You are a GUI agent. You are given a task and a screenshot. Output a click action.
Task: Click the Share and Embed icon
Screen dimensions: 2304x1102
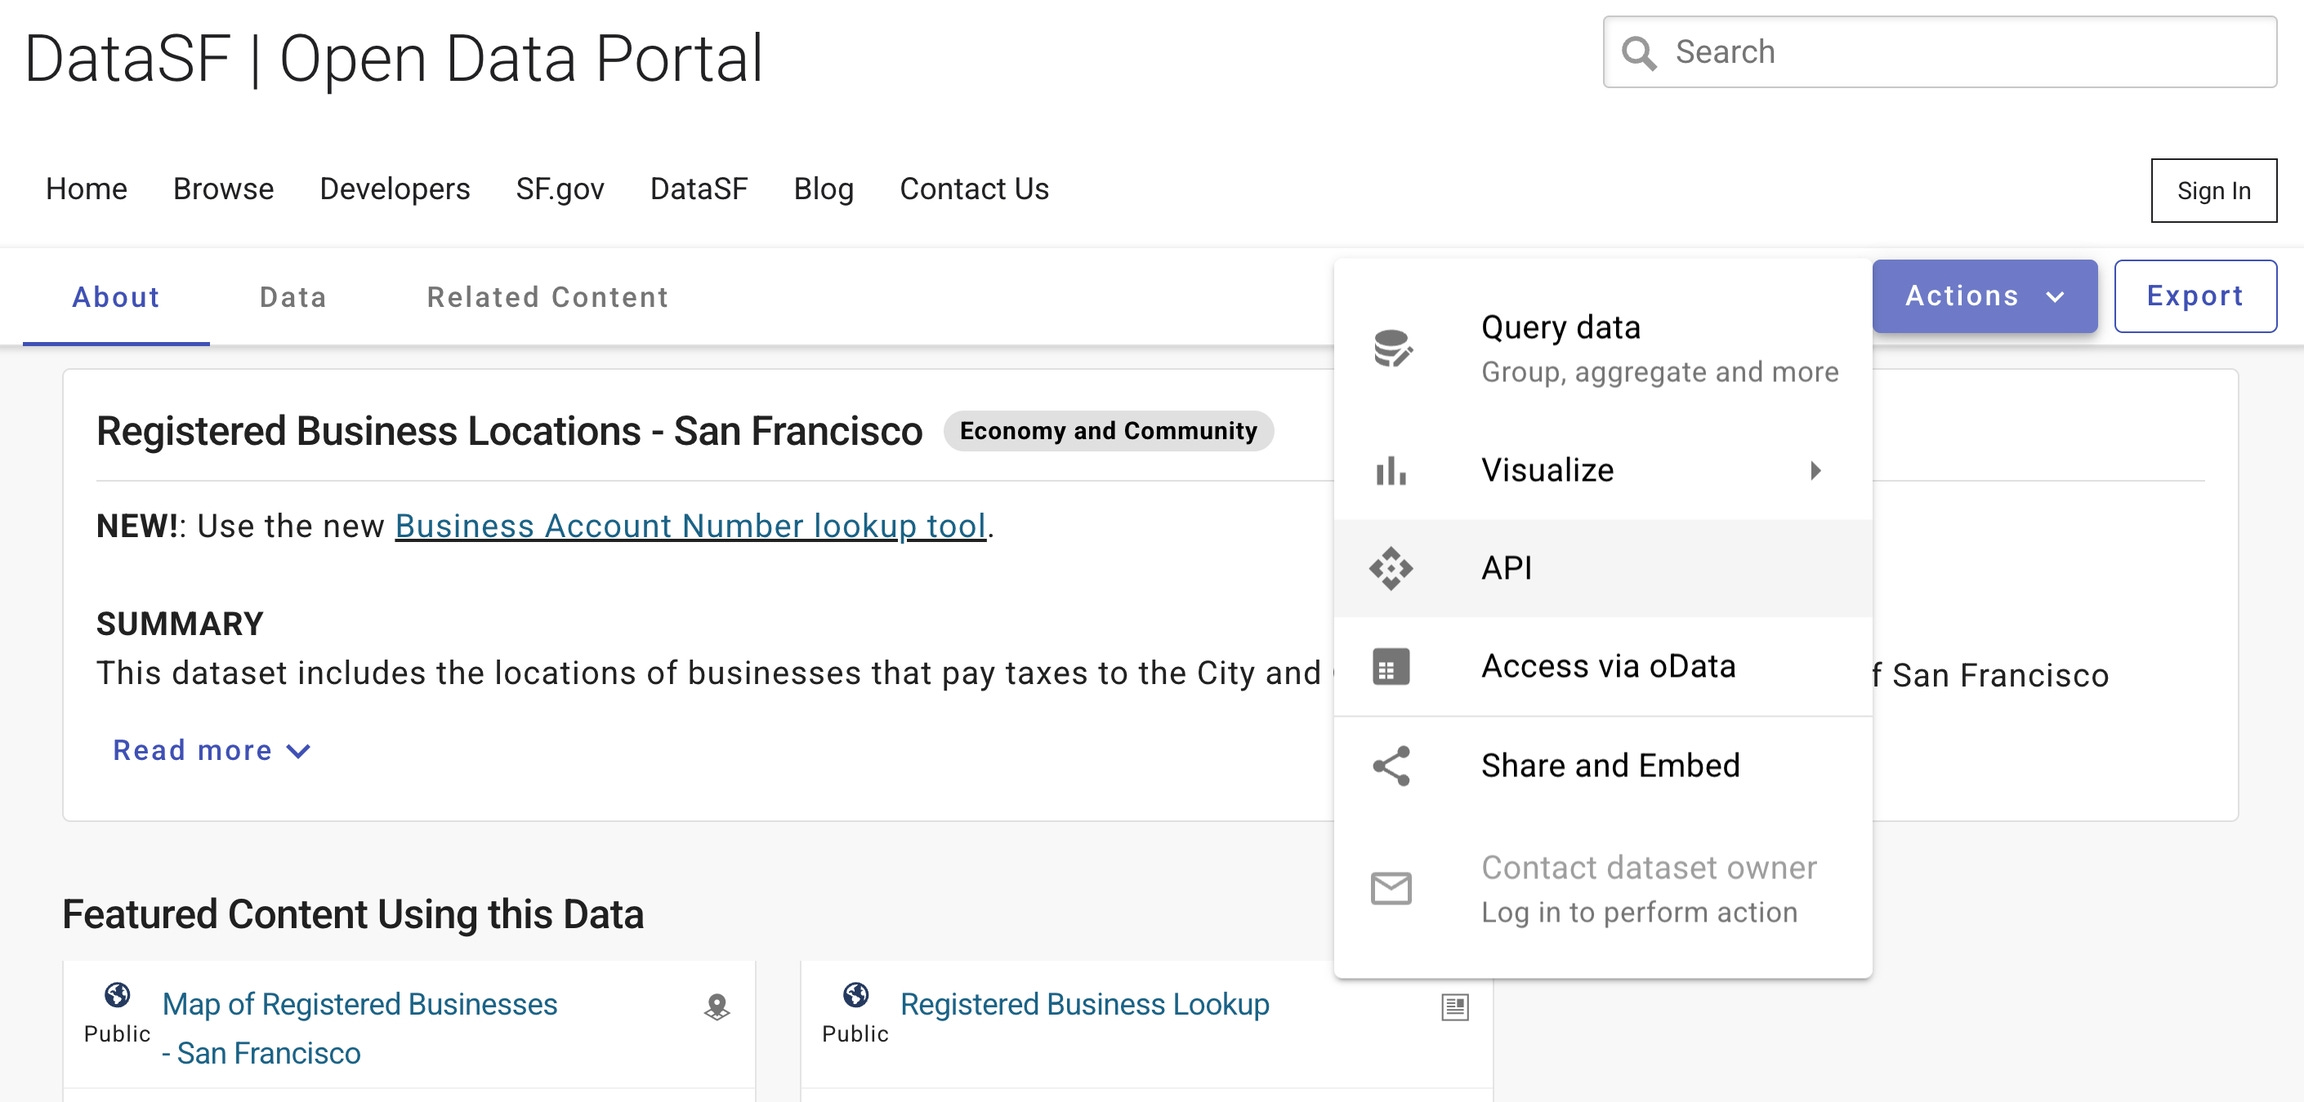pyautogui.click(x=1391, y=766)
